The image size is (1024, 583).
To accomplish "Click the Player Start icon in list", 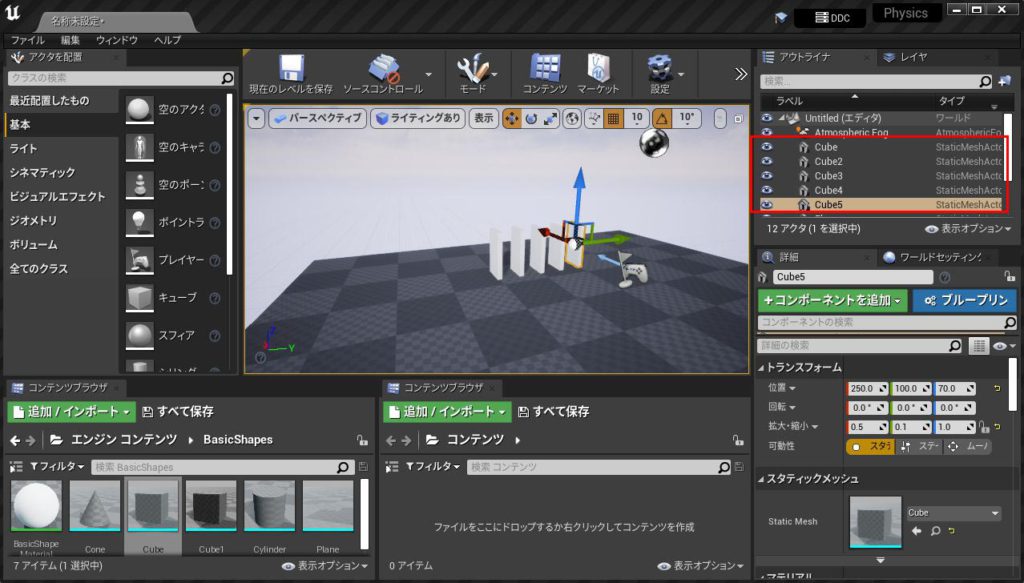I will [139, 260].
